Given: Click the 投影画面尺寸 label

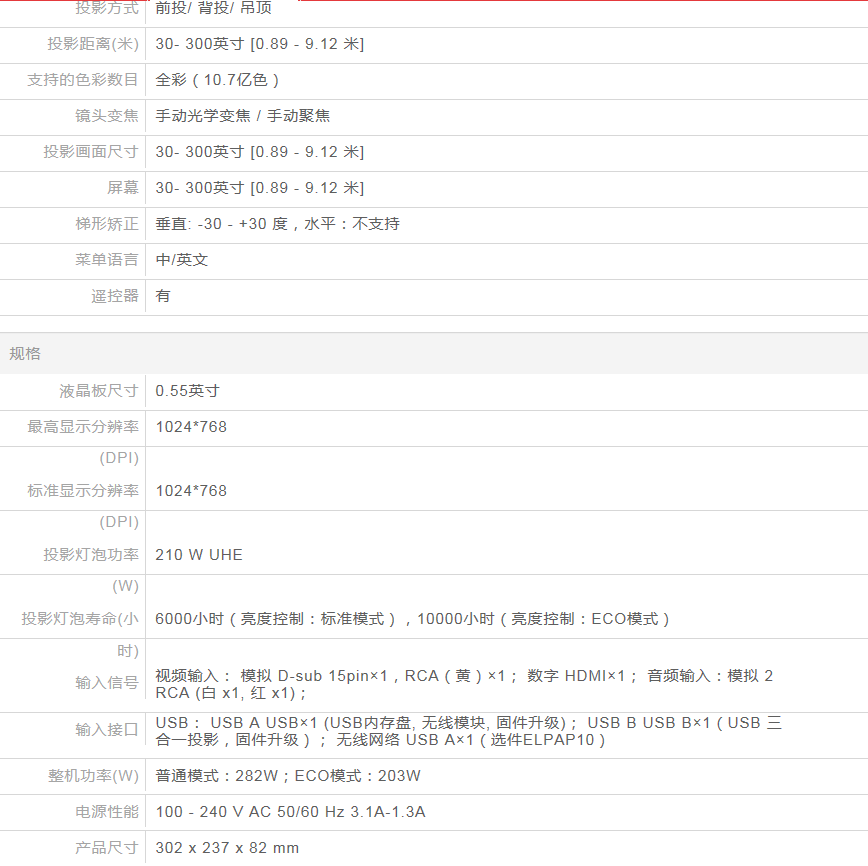Looking at the screenshot, I should click(x=91, y=152).
